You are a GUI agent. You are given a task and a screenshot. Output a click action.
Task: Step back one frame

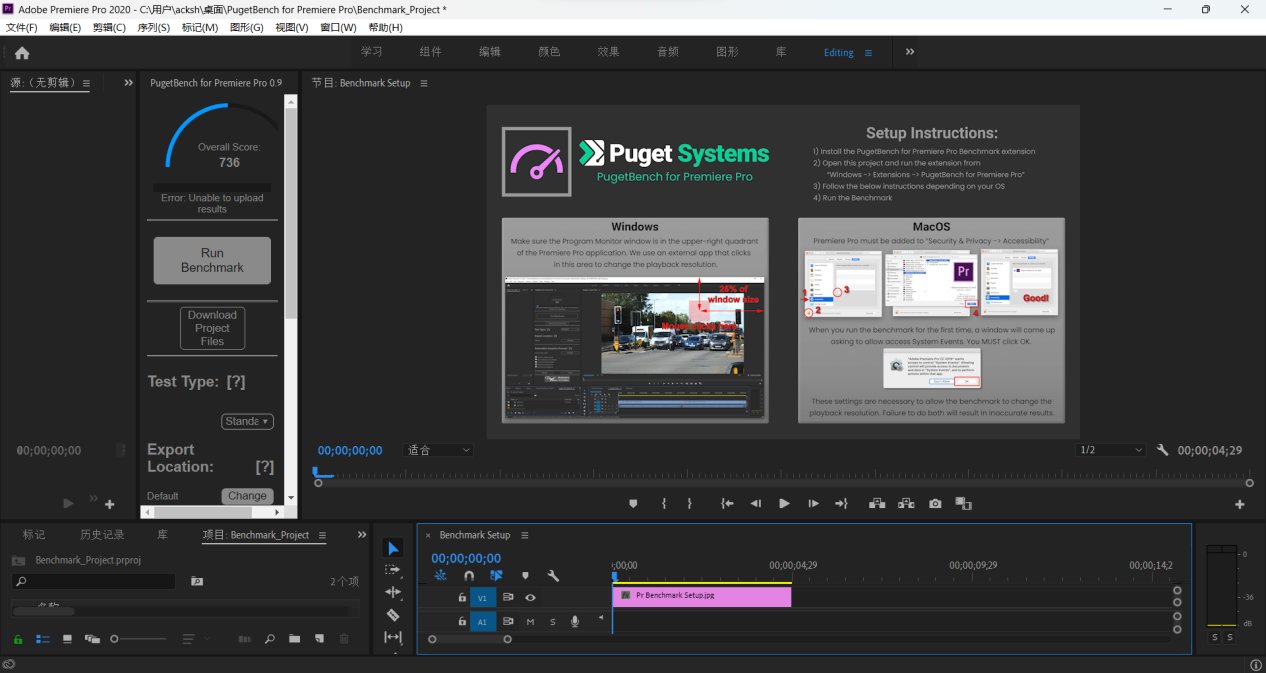click(x=756, y=504)
